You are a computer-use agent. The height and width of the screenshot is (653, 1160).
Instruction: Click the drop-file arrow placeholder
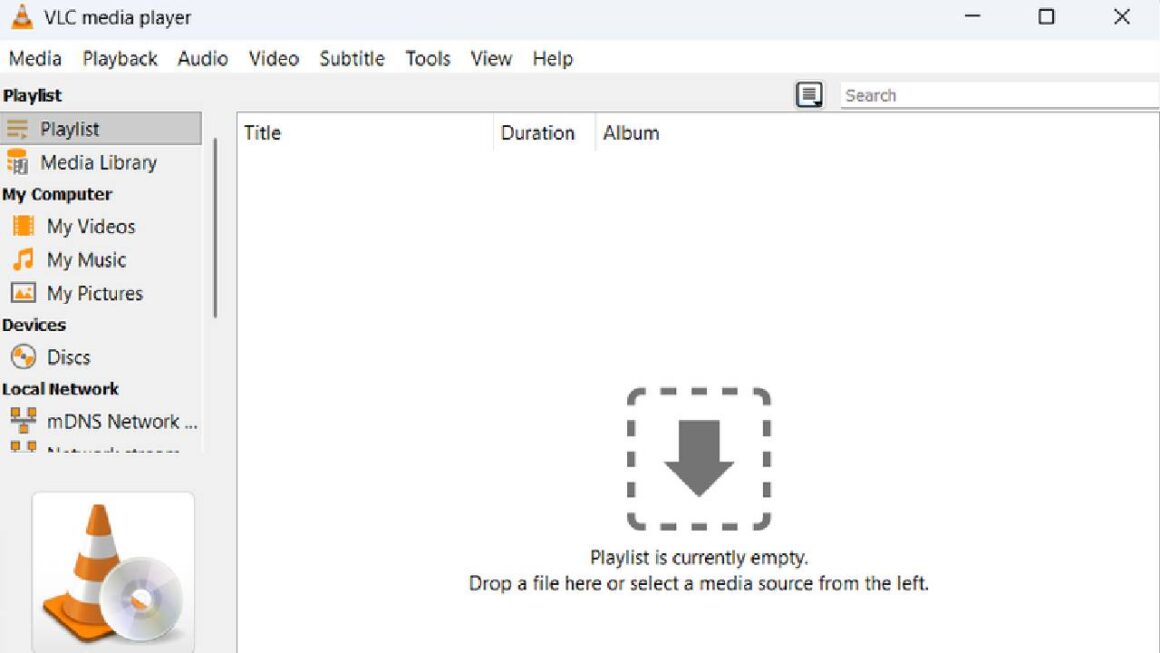click(699, 459)
